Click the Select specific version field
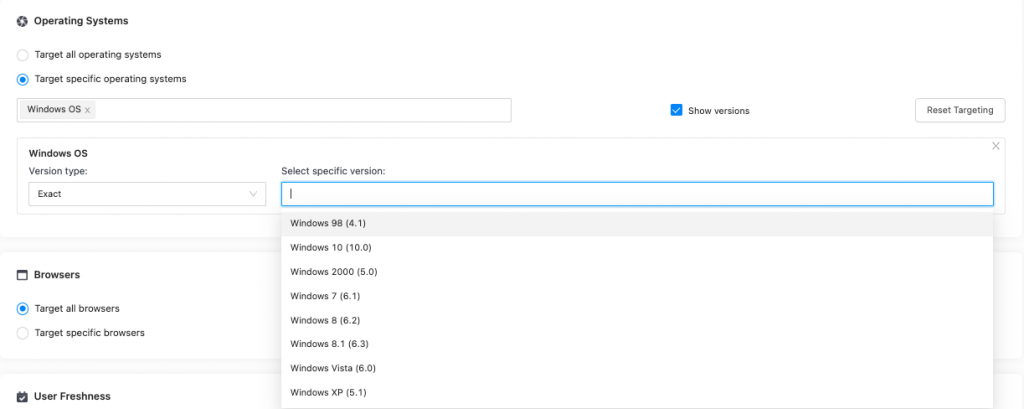This screenshot has width=1024, height=409. click(637, 194)
